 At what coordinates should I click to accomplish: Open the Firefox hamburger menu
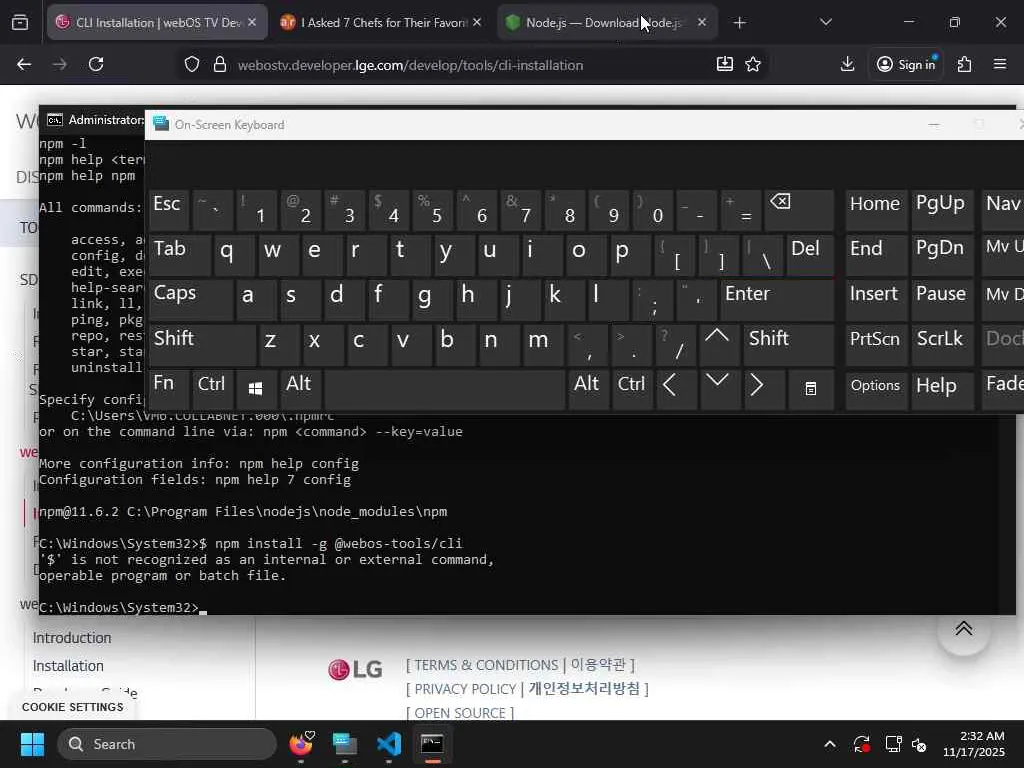[1000, 64]
